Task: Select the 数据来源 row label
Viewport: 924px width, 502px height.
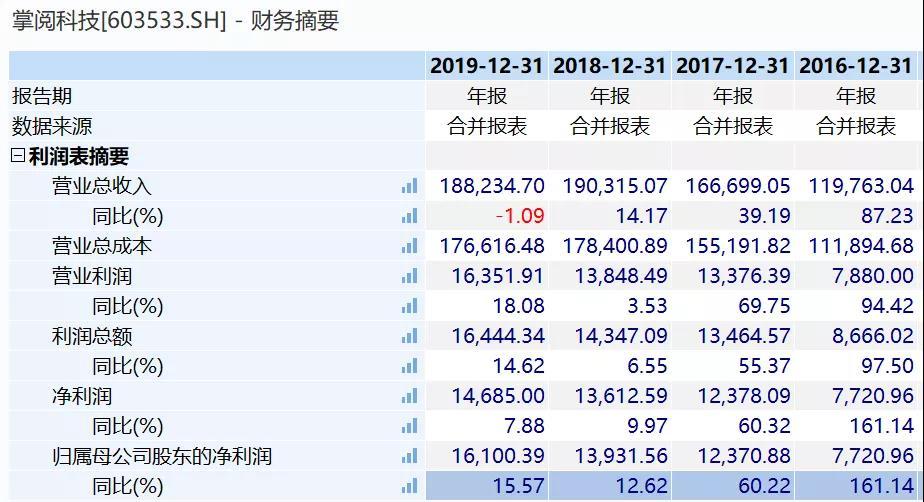Action: (52, 126)
